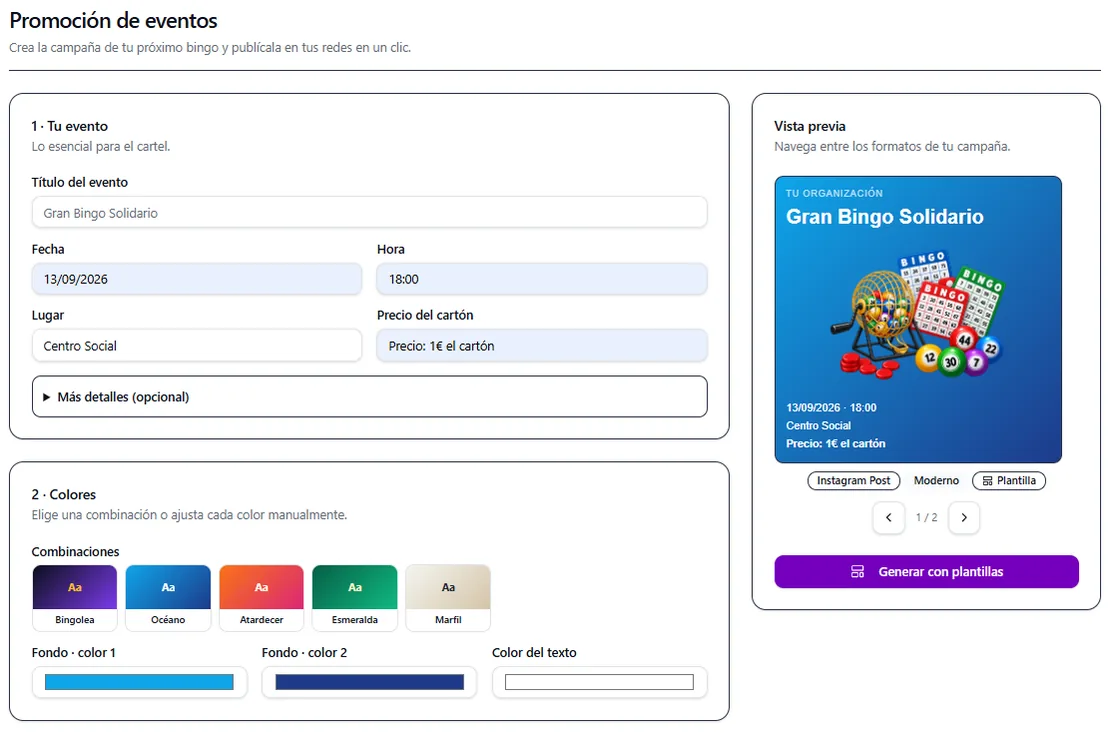
Task: Choose the Esmeralda color preset
Action: [354, 598]
